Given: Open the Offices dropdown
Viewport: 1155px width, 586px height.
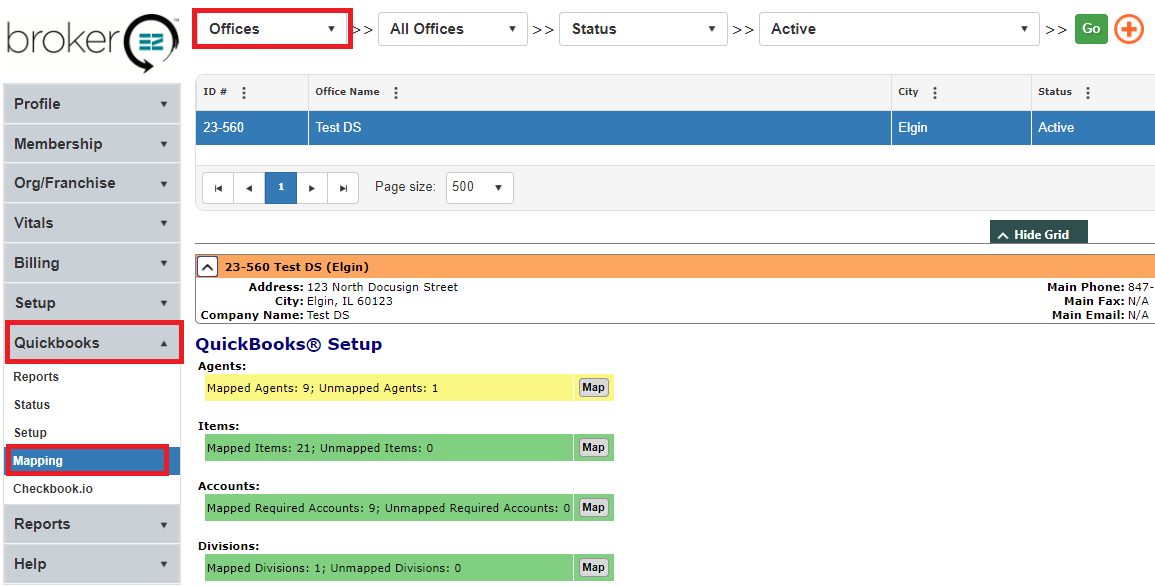Looking at the screenshot, I should click(x=272, y=29).
